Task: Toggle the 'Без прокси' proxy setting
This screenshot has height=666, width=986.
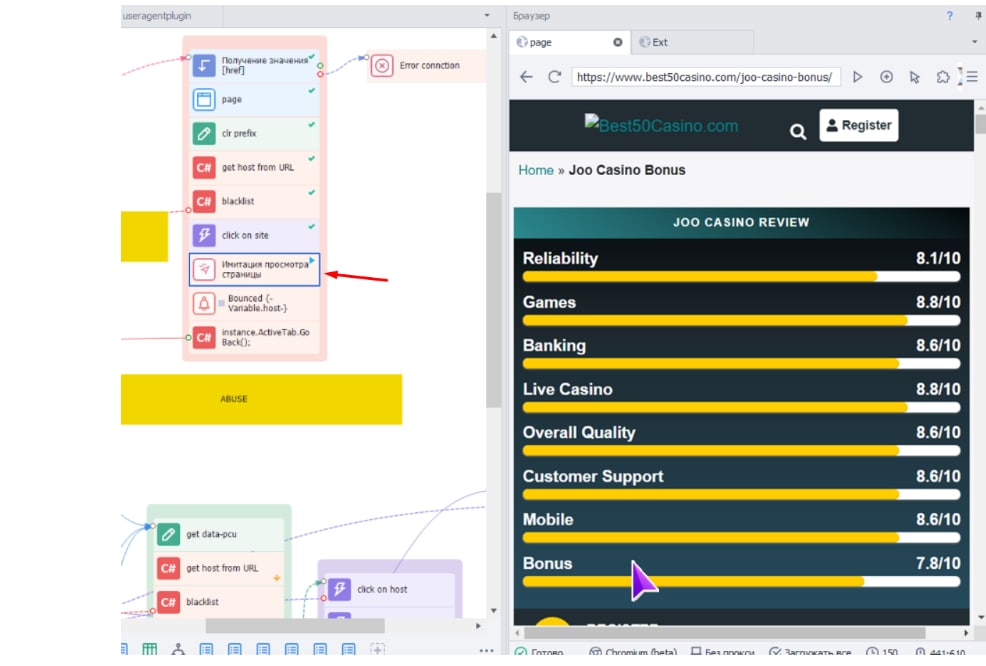Action: pos(729,653)
